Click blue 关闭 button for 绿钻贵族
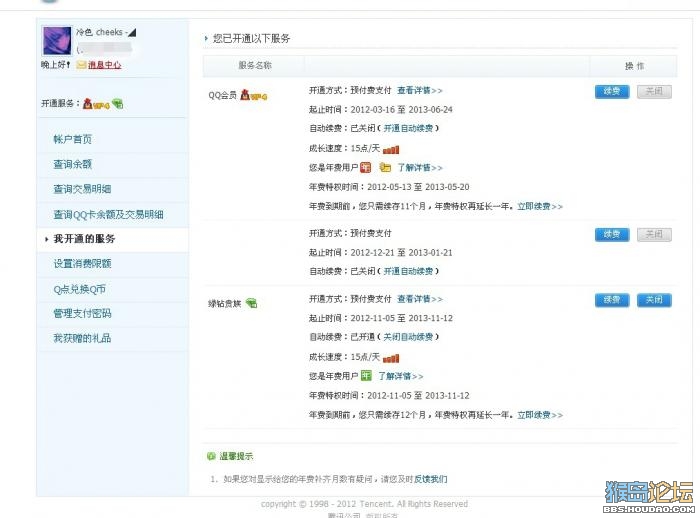700x518 pixels. 654,300
